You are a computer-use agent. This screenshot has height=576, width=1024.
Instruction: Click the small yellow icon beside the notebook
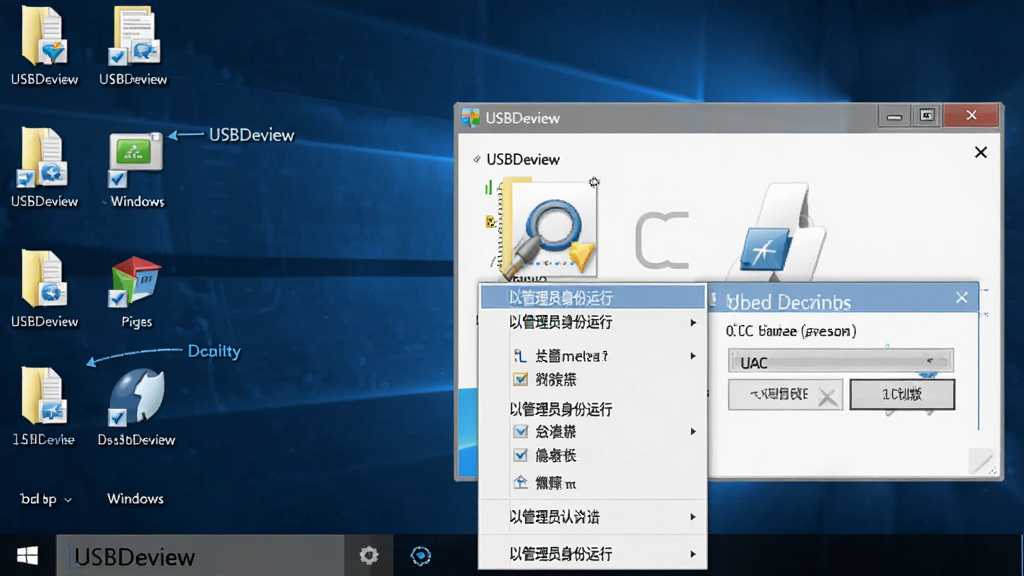click(x=490, y=222)
